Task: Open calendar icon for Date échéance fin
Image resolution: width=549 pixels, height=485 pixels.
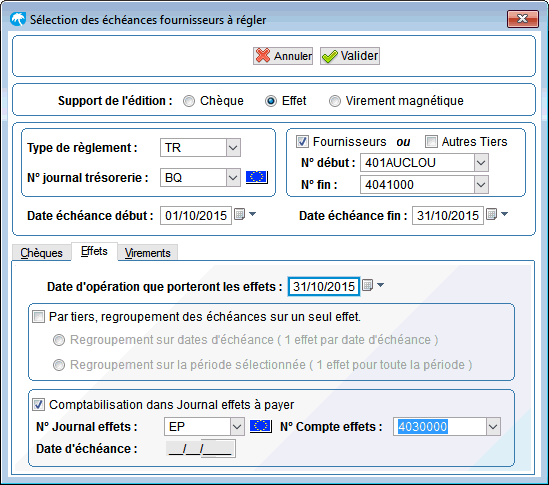Action: click(492, 214)
